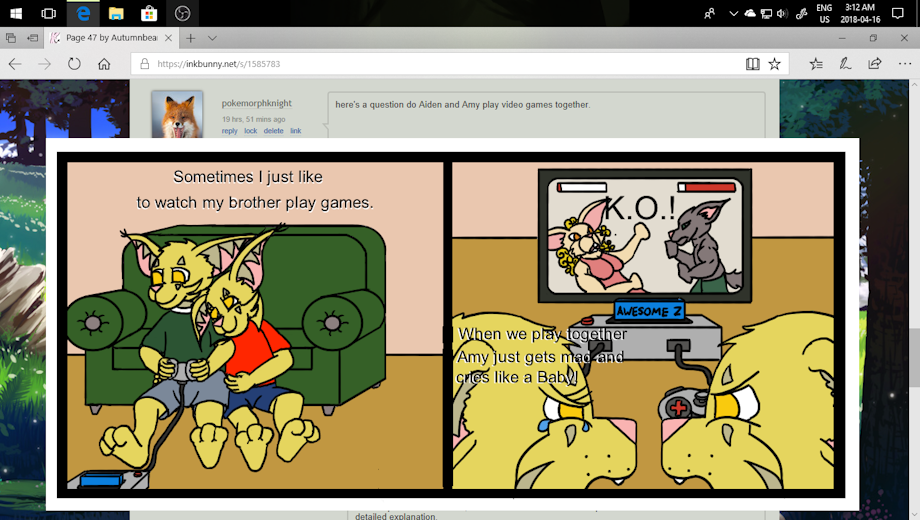Click delete link under the comment

[273, 131]
